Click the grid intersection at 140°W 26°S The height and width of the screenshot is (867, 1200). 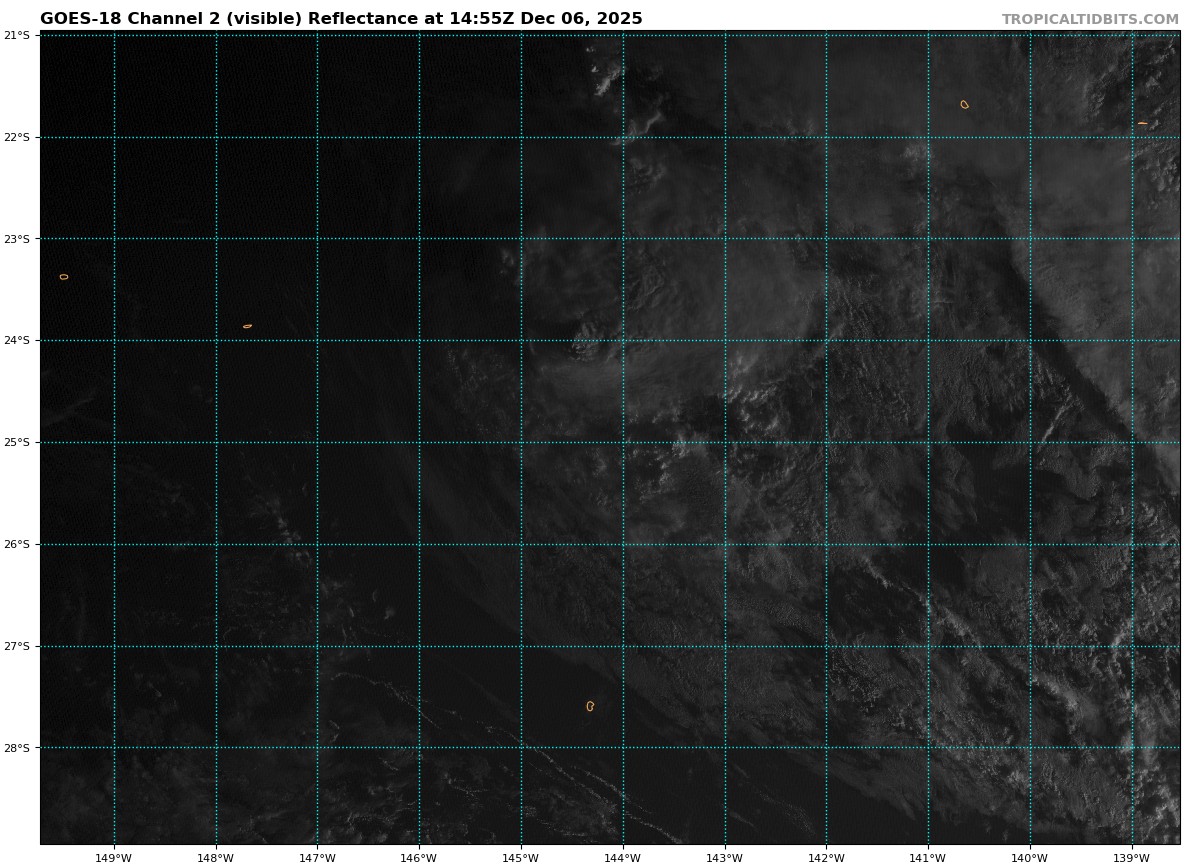[x=1030, y=544]
